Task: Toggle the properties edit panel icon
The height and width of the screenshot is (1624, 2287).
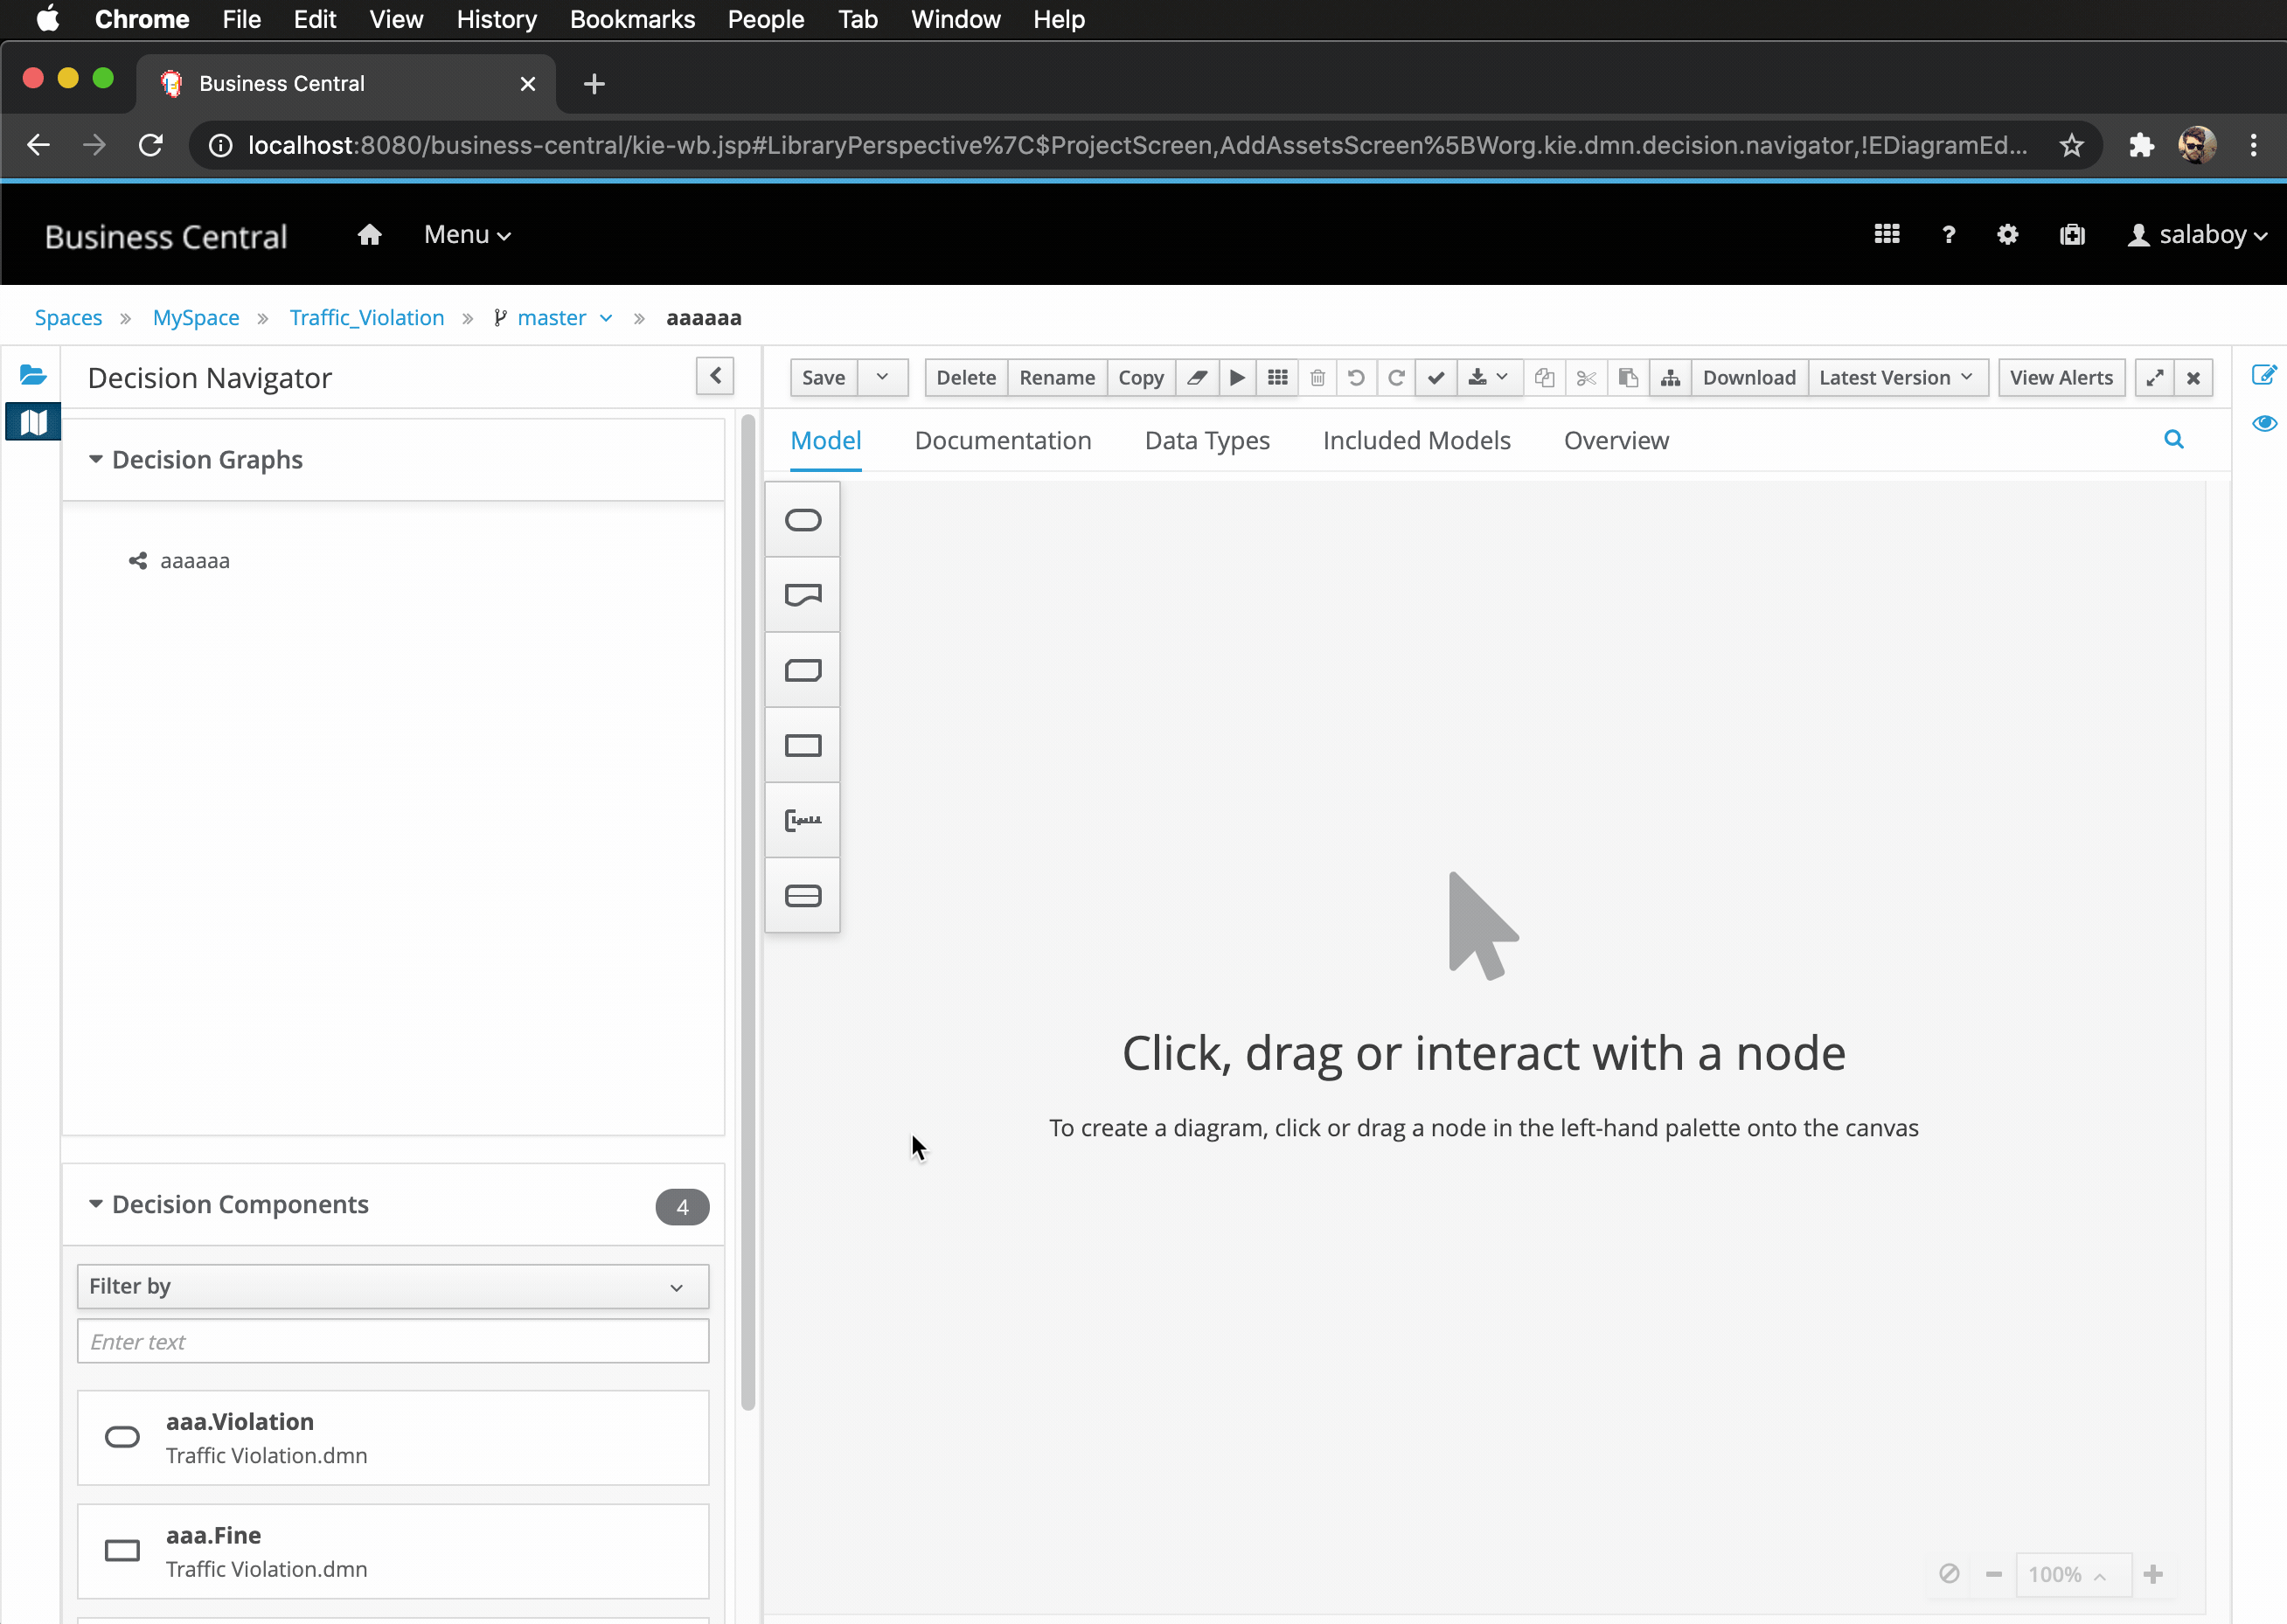Action: [x=2264, y=375]
